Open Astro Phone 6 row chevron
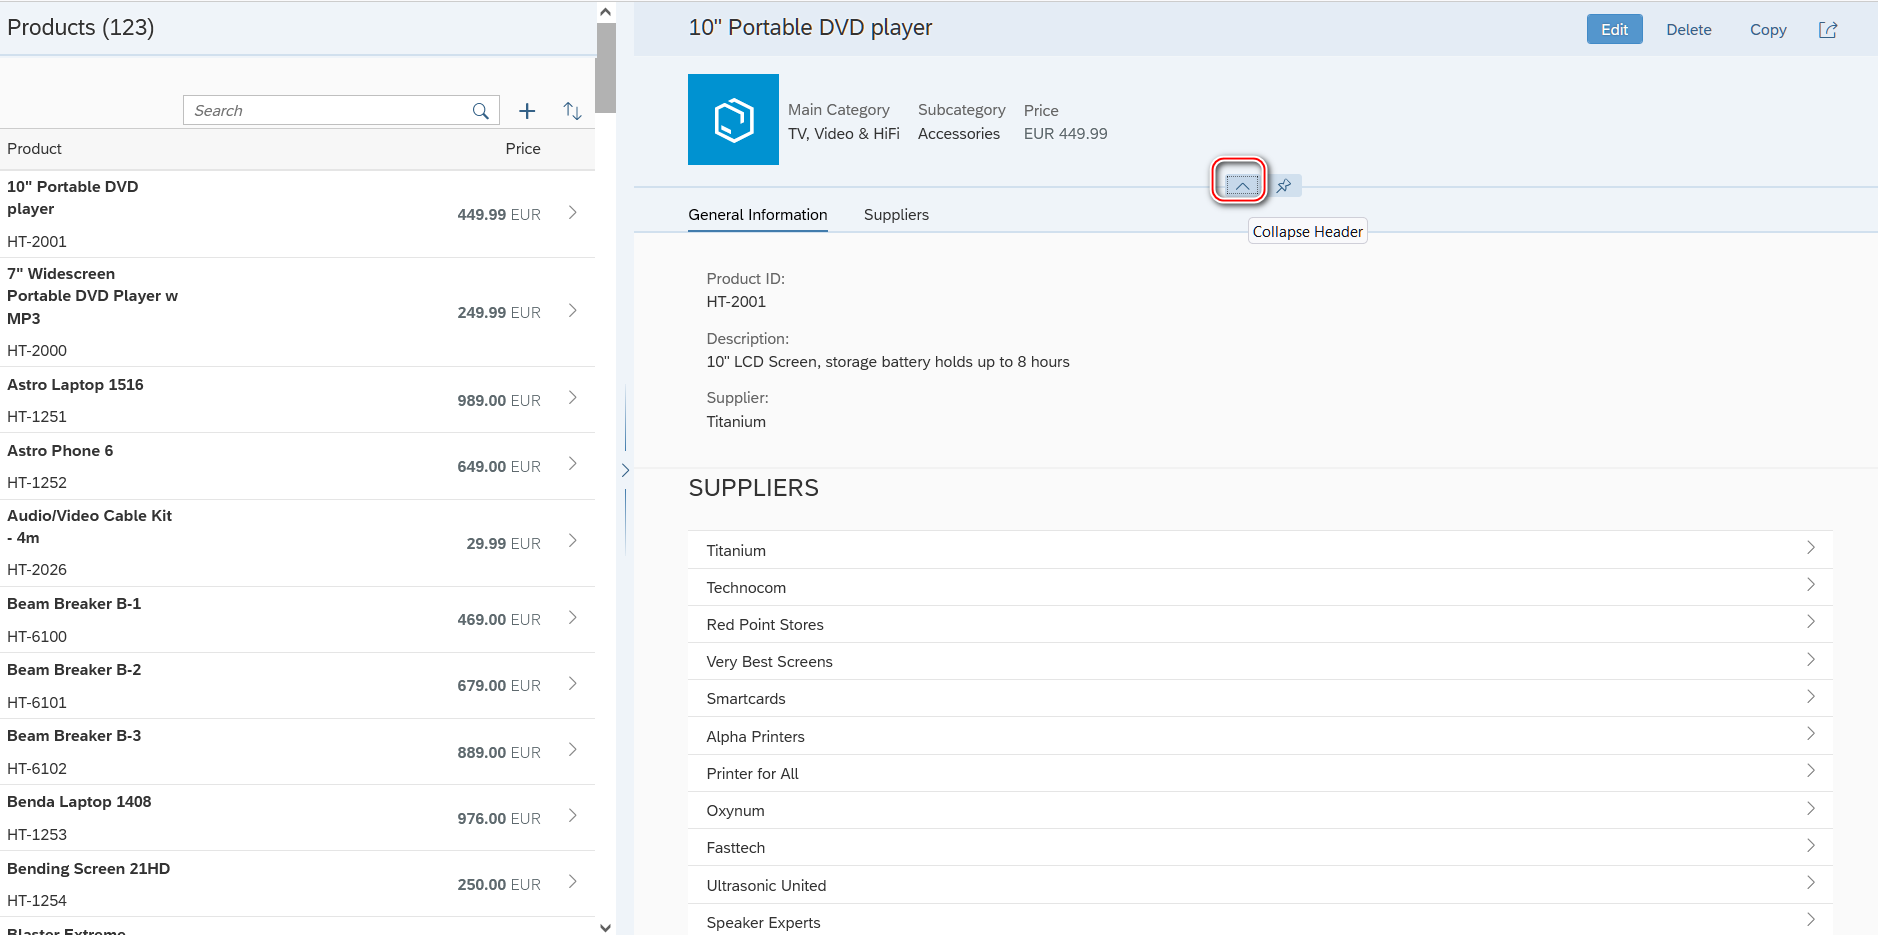Screen dimensions: 1878x935 (572, 464)
